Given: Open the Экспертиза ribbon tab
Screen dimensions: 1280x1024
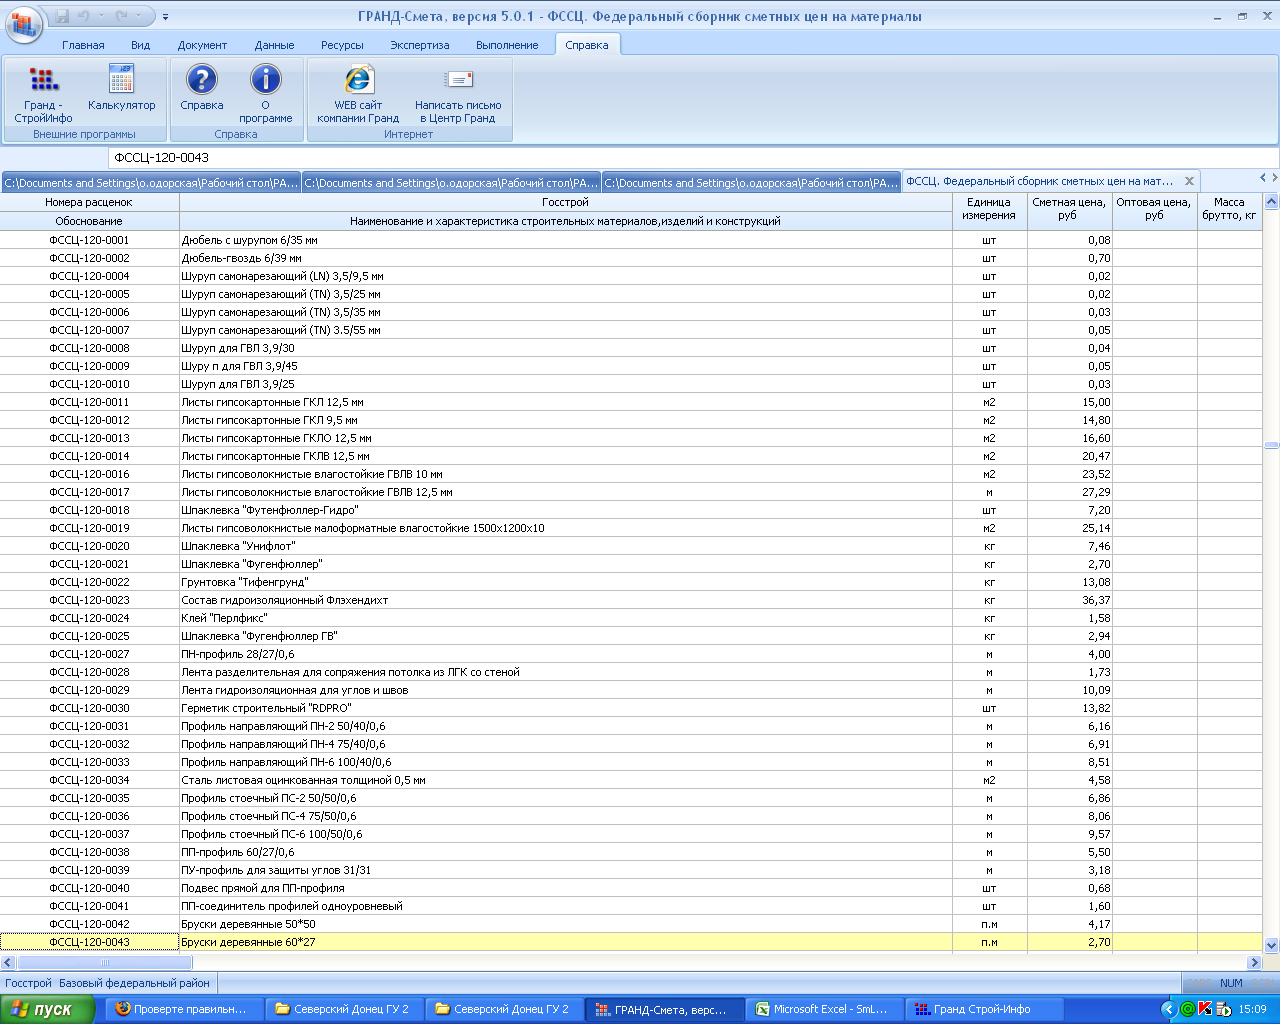Looking at the screenshot, I should [x=419, y=45].
